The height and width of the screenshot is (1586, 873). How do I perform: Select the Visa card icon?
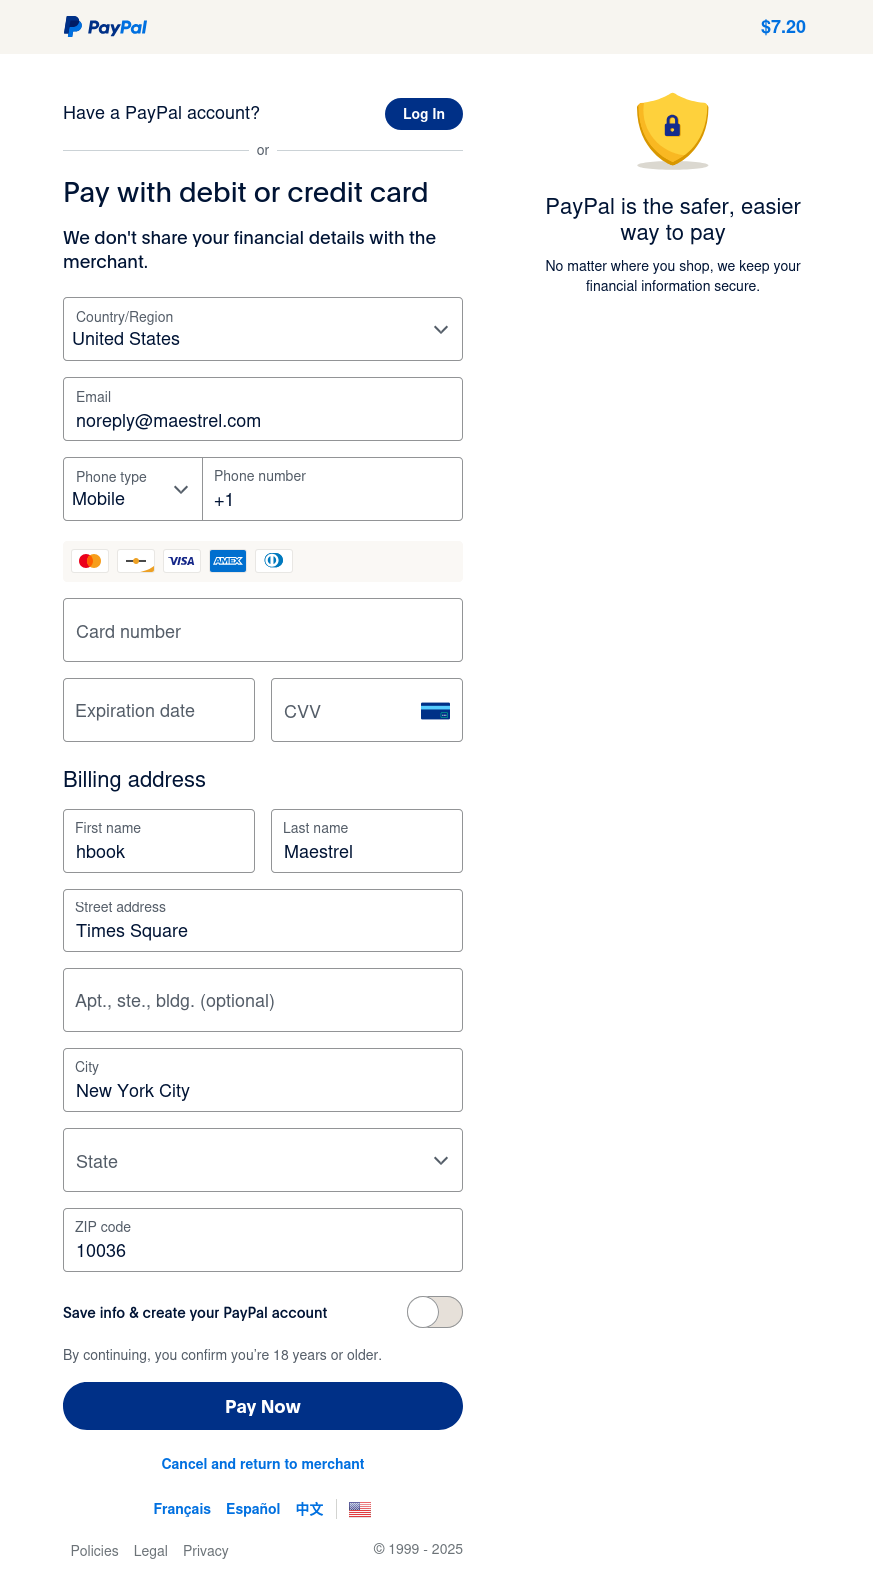point(181,561)
